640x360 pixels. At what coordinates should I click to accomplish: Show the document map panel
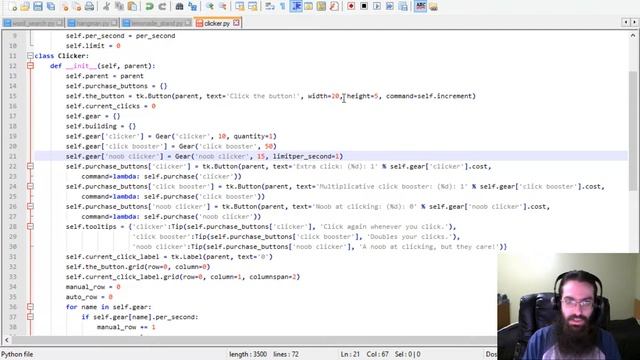coord(321,6)
